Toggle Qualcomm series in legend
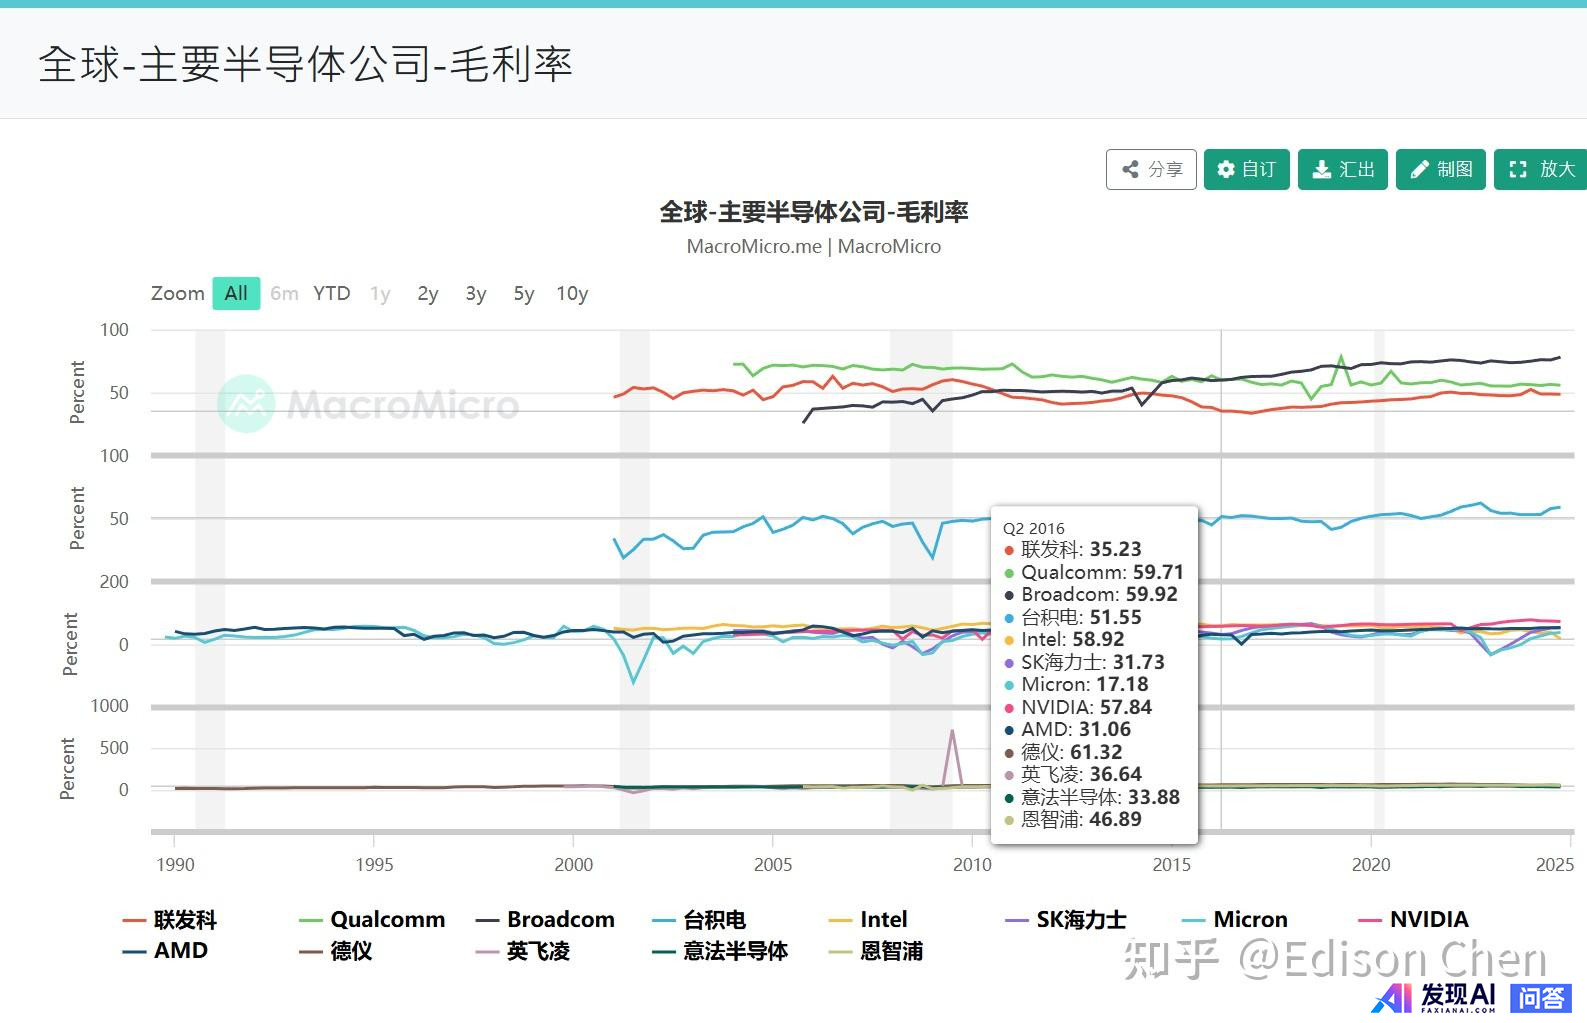The height and width of the screenshot is (1023, 1587). click(x=372, y=919)
